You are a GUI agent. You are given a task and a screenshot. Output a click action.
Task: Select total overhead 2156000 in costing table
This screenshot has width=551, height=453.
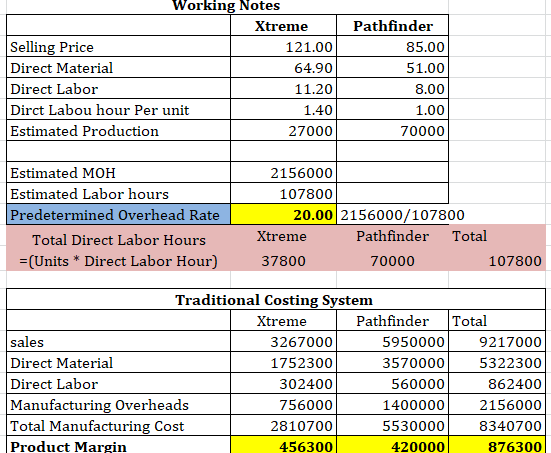tap(497, 405)
